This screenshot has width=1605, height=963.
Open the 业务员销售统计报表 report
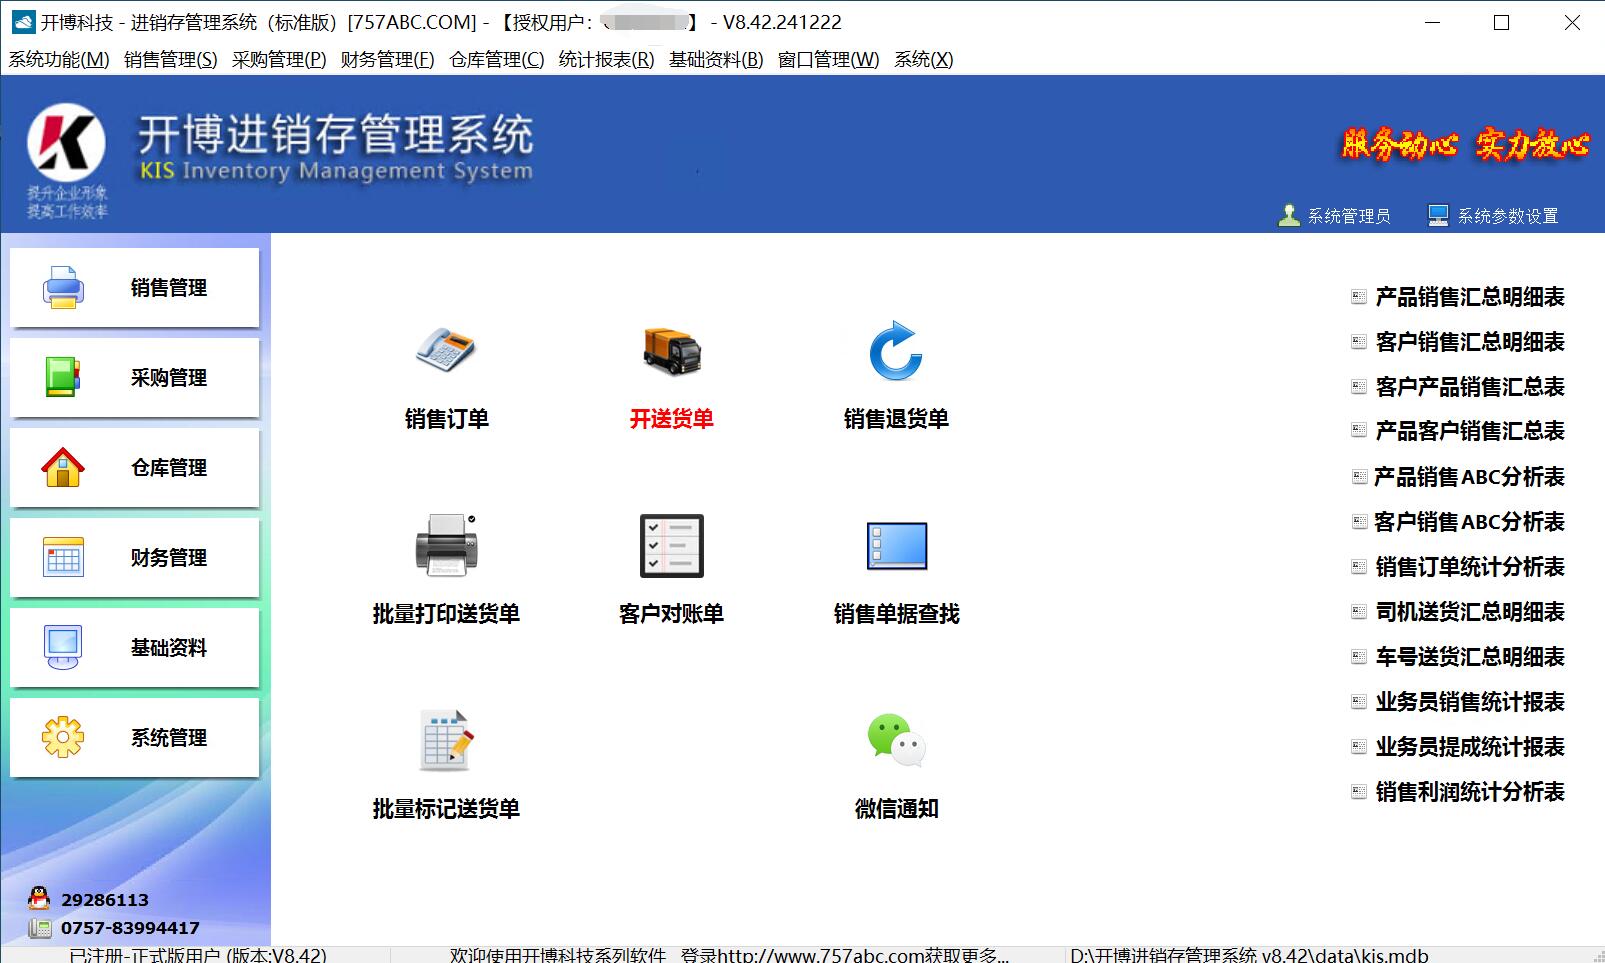1470,702
